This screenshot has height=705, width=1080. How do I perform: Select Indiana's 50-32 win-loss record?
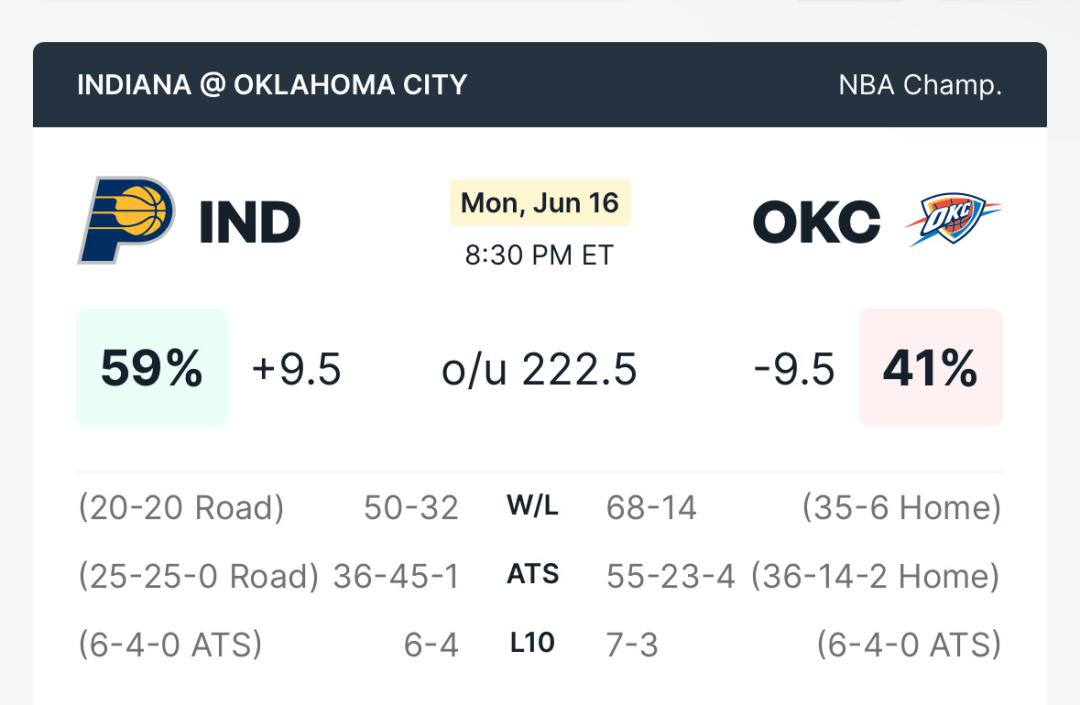[411, 508]
